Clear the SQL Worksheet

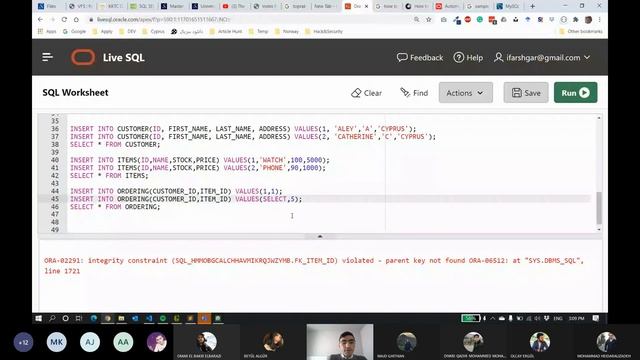pyautogui.click(x=366, y=93)
